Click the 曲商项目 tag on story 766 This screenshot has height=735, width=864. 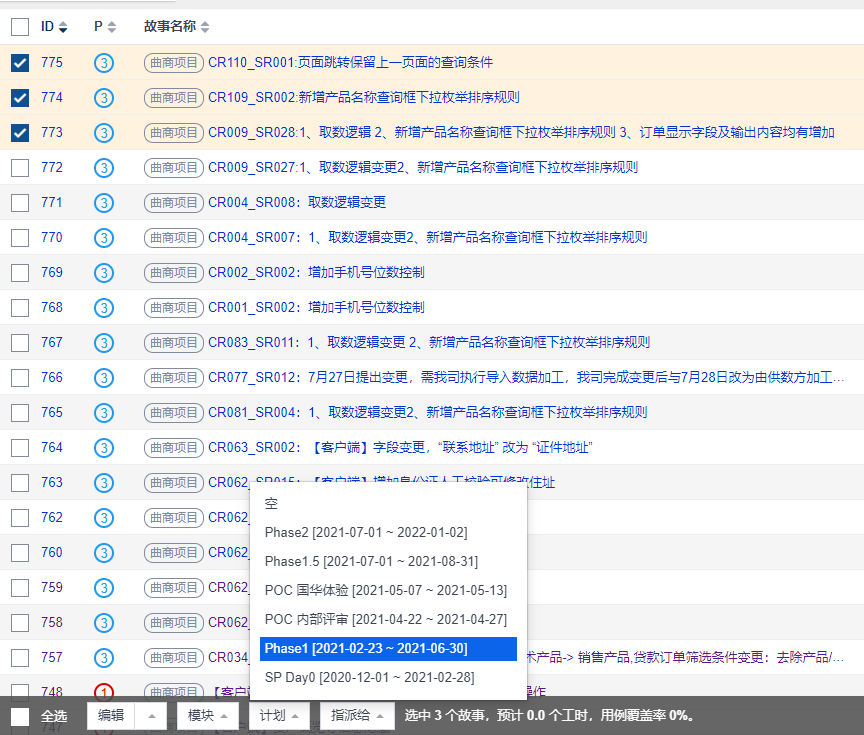point(174,378)
